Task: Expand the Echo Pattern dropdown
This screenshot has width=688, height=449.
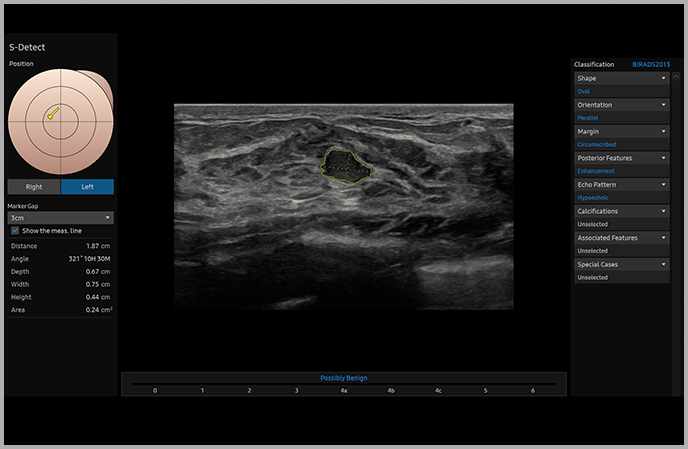Action: 621,185
